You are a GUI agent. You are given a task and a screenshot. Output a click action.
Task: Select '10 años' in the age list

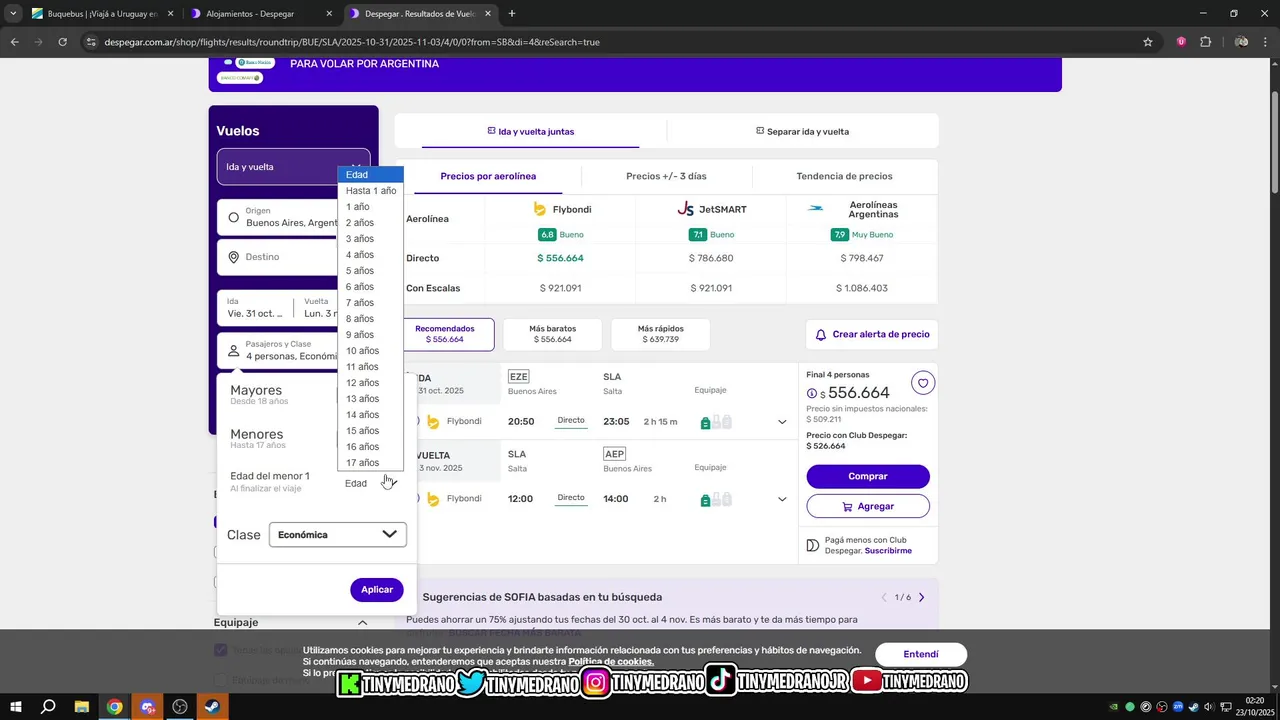point(371,351)
